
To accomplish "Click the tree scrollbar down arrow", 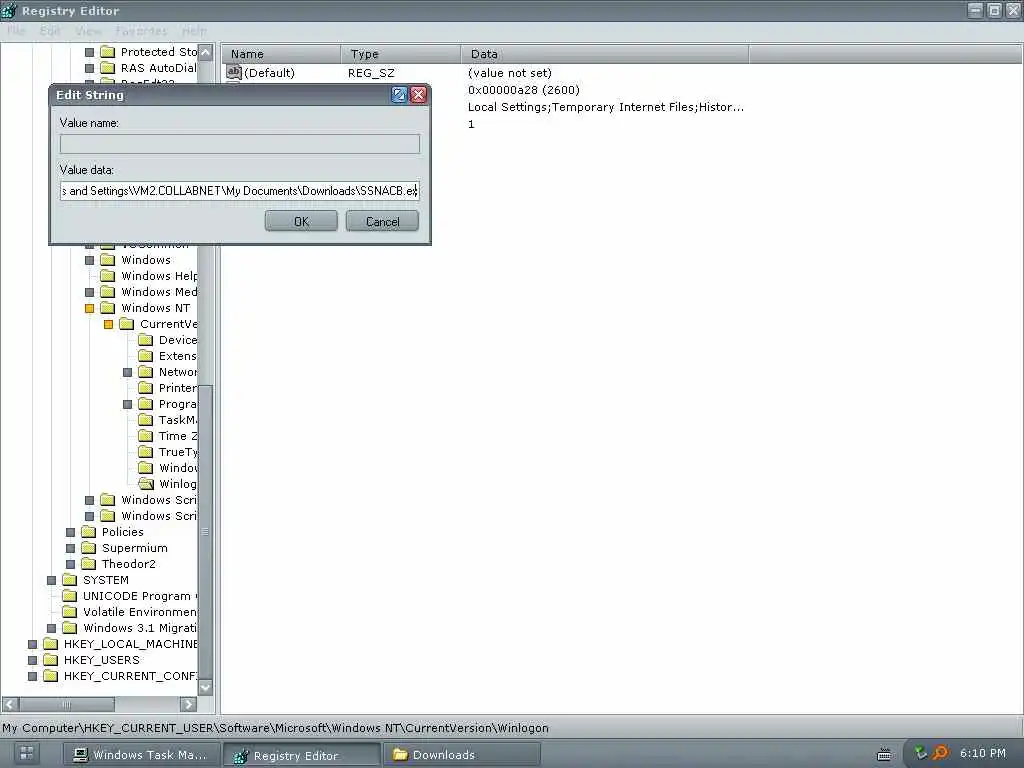I will point(205,687).
